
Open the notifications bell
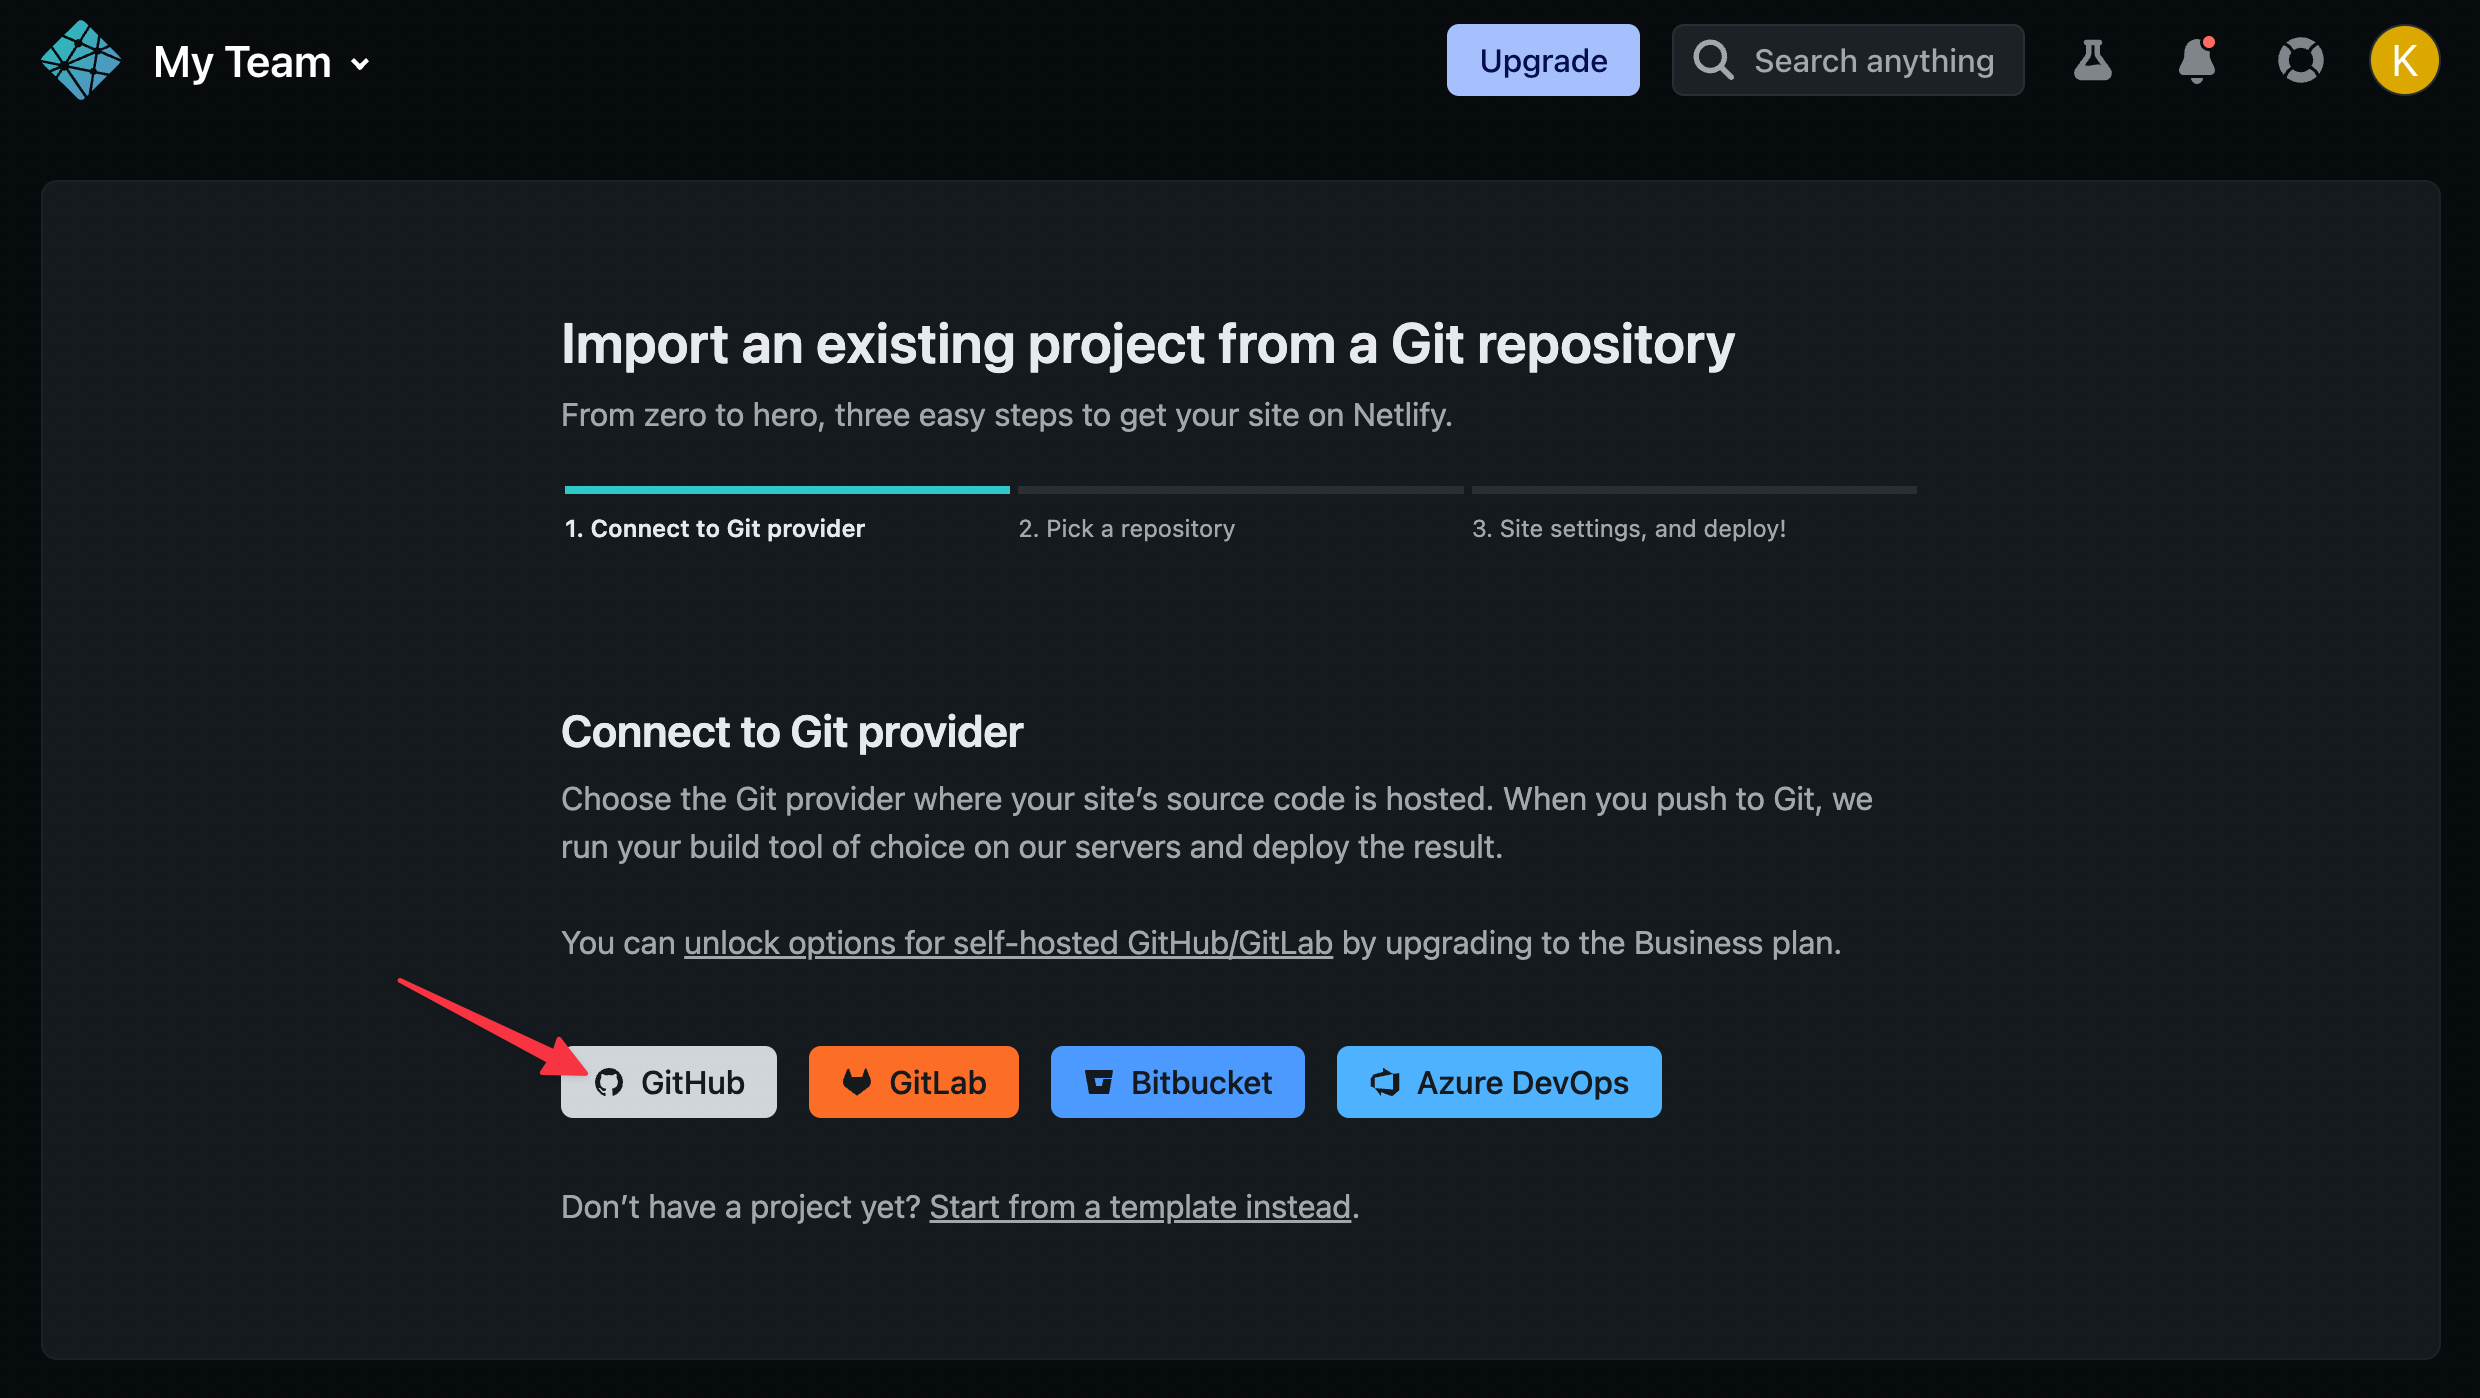click(x=2196, y=61)
